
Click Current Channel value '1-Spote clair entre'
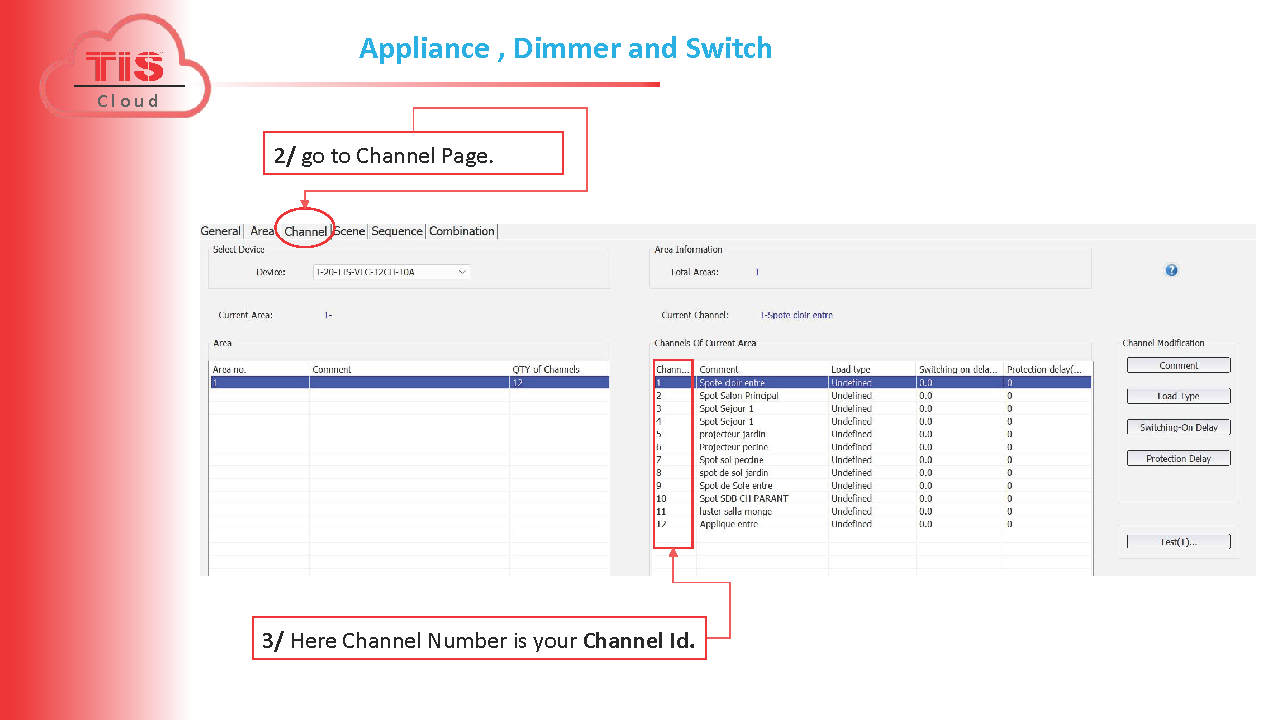pyautogui.click(x=796, y=315)
